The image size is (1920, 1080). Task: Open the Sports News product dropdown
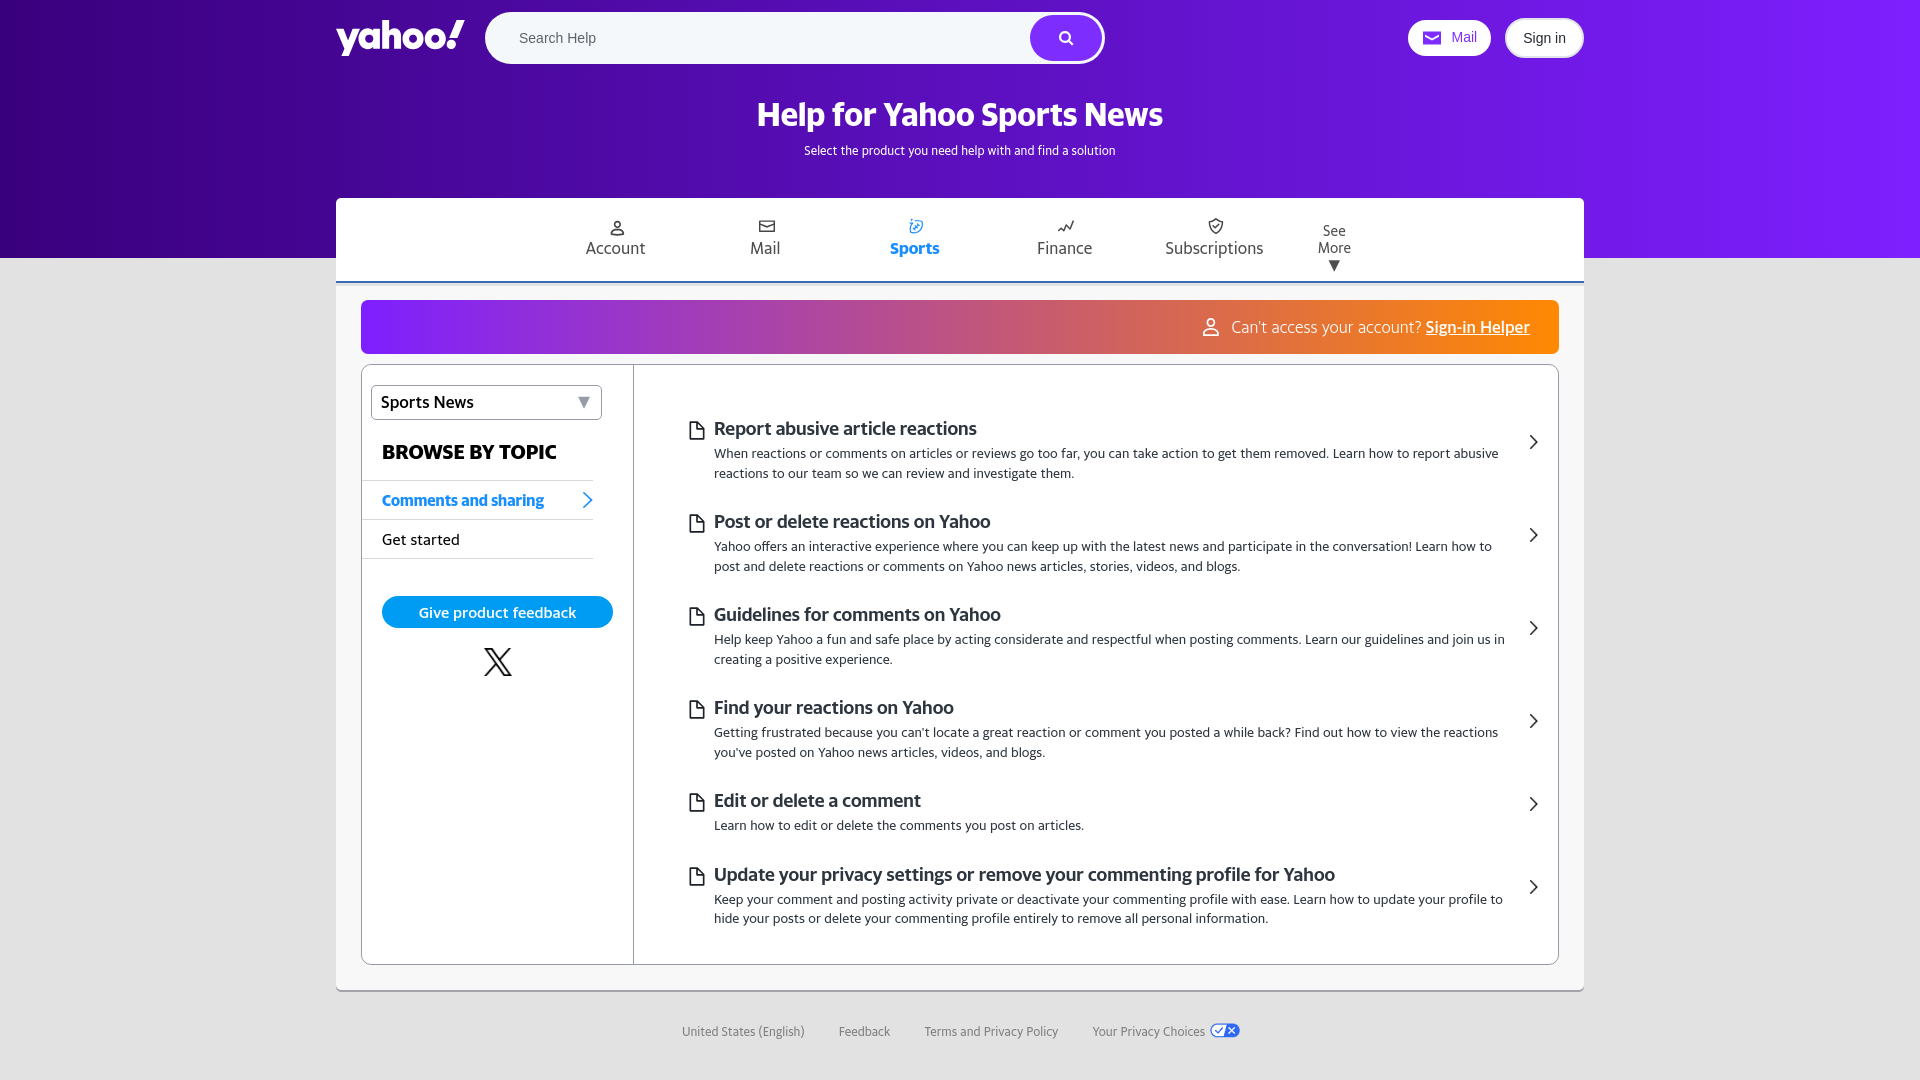486,402
